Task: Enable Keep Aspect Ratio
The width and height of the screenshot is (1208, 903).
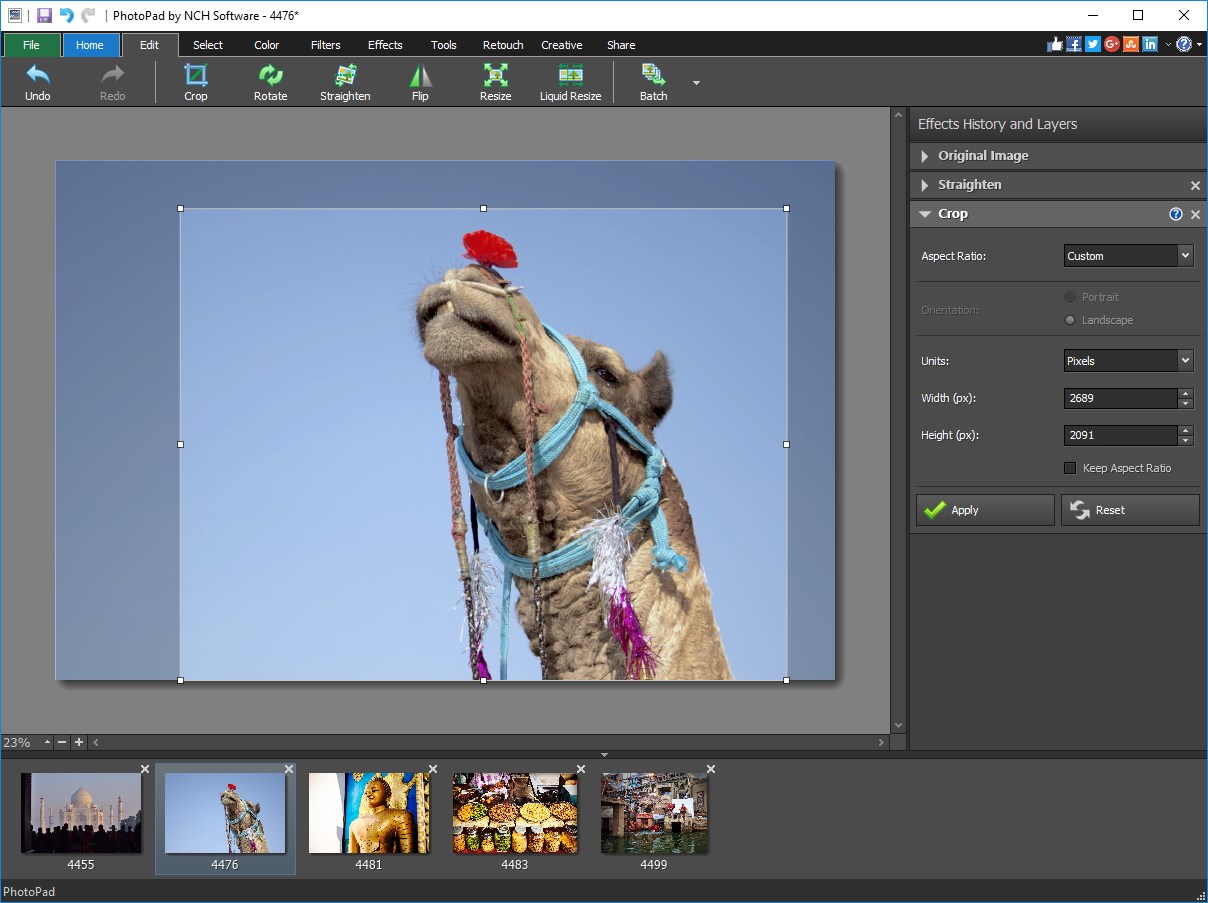Action: pos(1069,467)
